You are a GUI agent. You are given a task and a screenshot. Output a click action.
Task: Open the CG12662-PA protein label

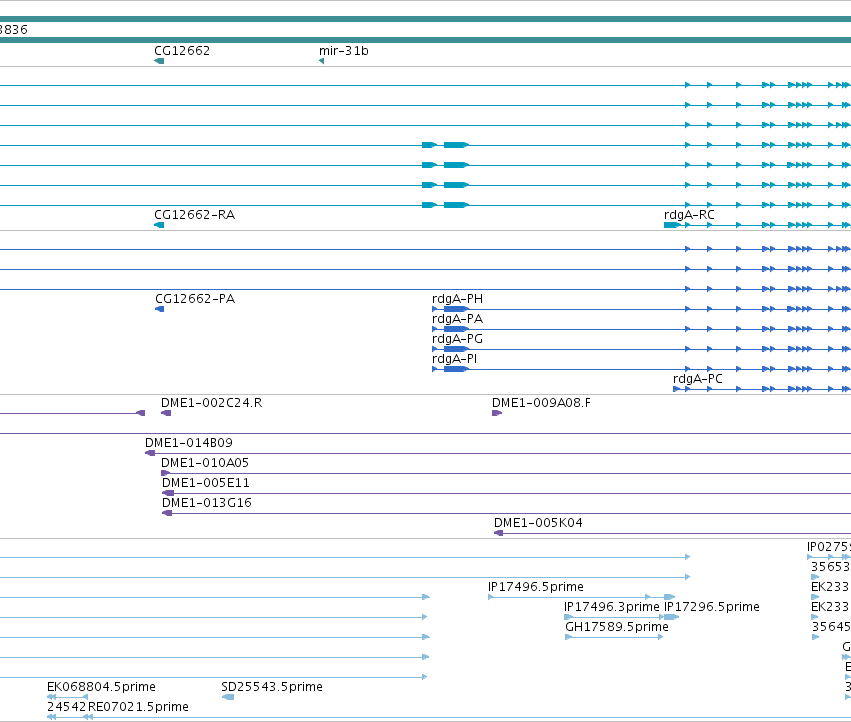coord(195,299)
